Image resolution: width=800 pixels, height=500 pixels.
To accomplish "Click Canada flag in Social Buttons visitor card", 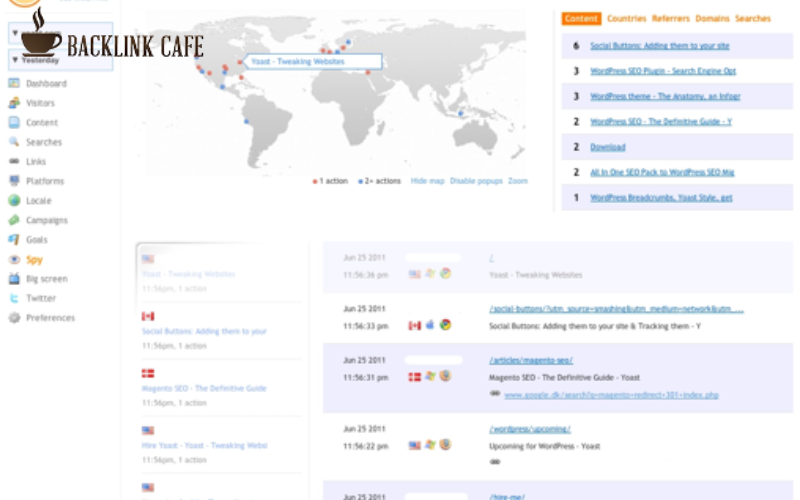I will click(148, 316).
